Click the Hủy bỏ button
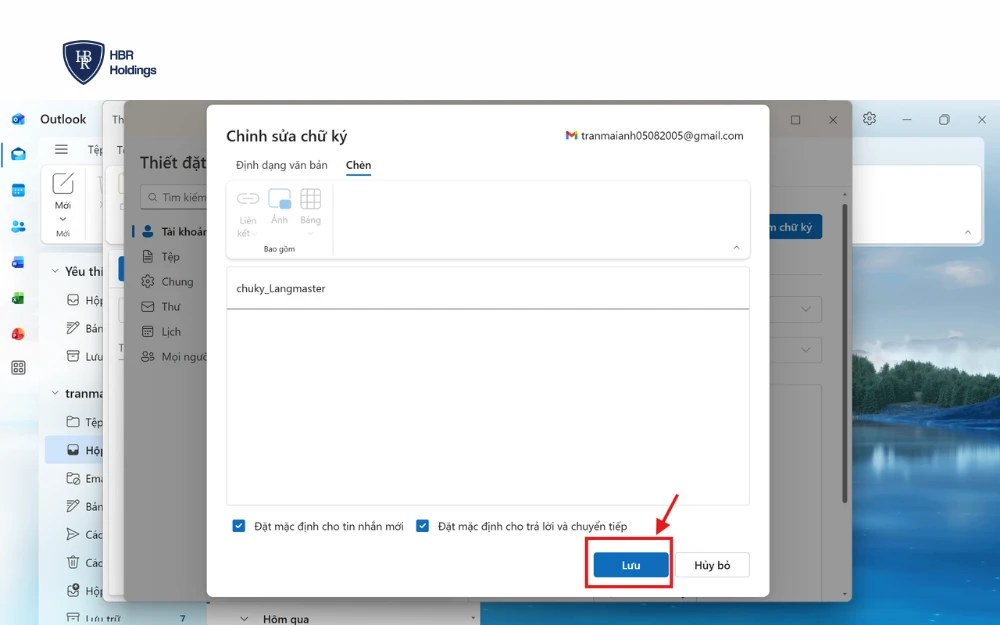The width and height of the screenshot is (1000, 625). tap(712, 565)
